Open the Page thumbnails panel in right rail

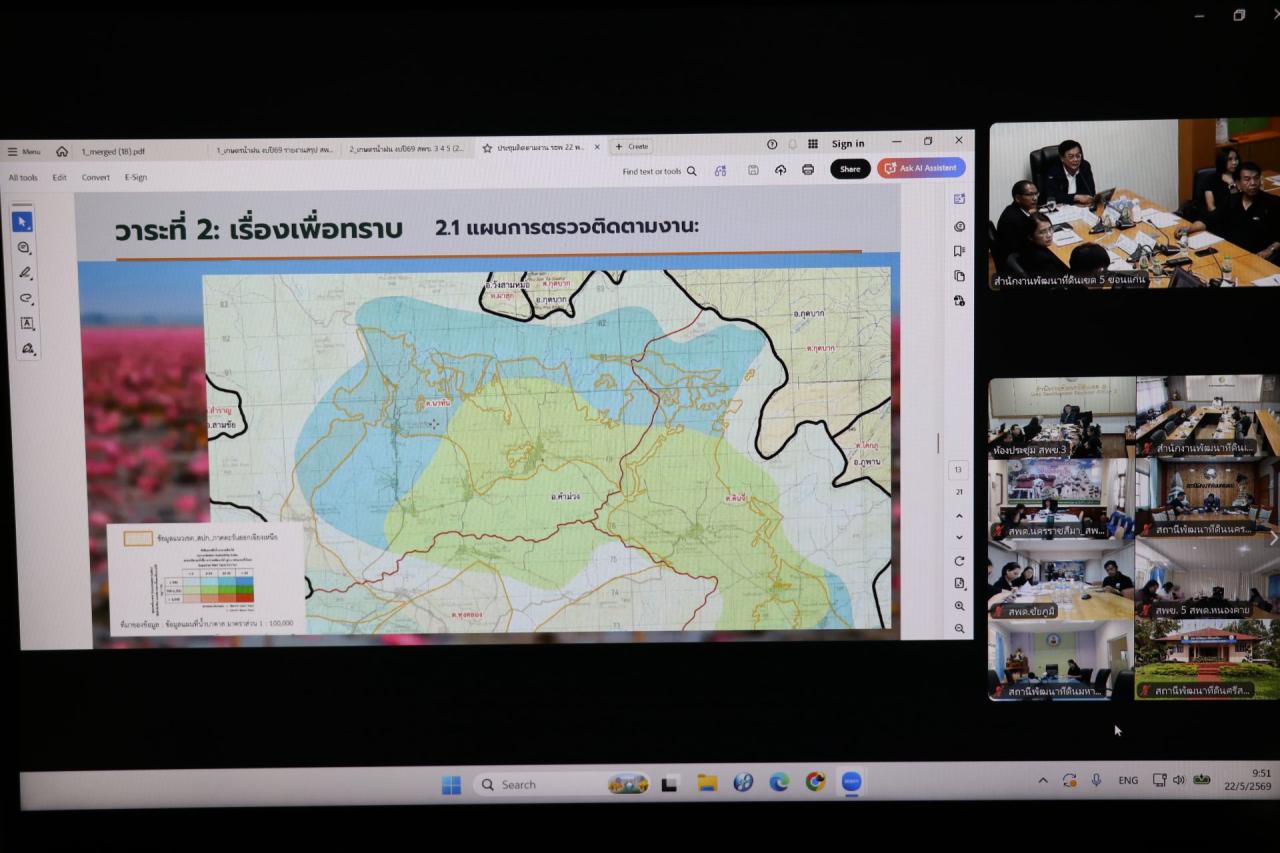click(960, 276)
